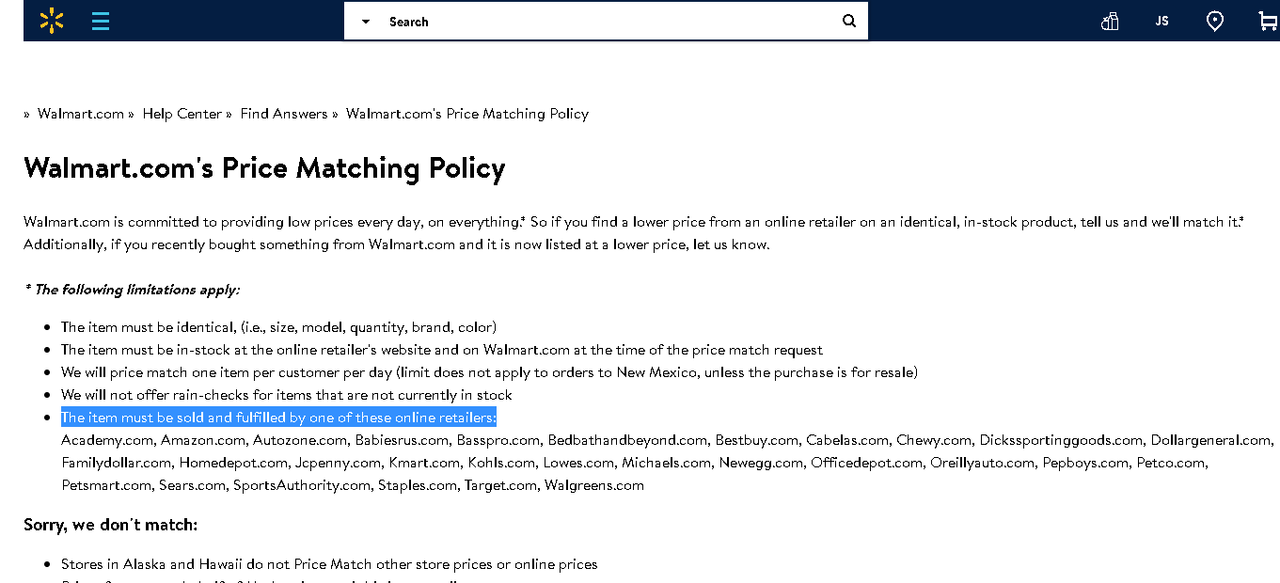Open the hamburger navigation menu

tap(101, 20)
